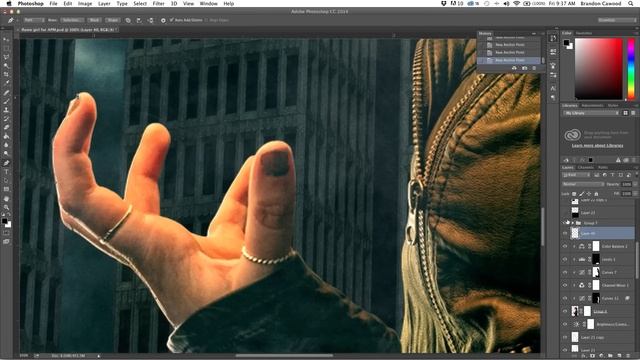Viewport: 640px width, 360px height.
Task: Hide the Channel Mixer 1 layer
Action: tap(565, 285)
